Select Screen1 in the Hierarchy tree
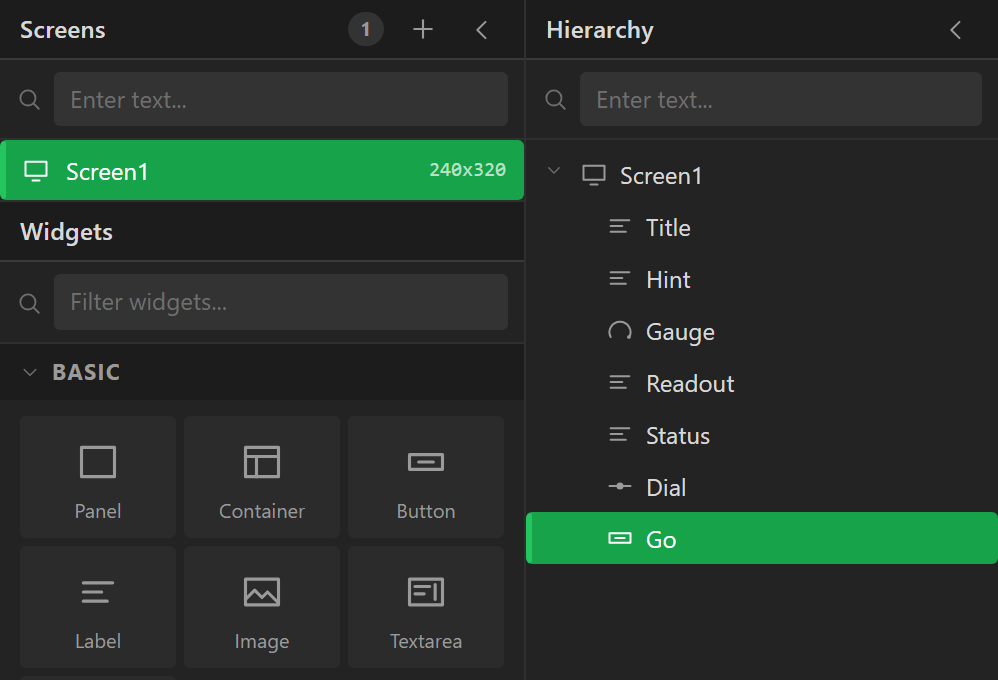The width and height of the screenshot is (998, 680). tap(762, 176)
